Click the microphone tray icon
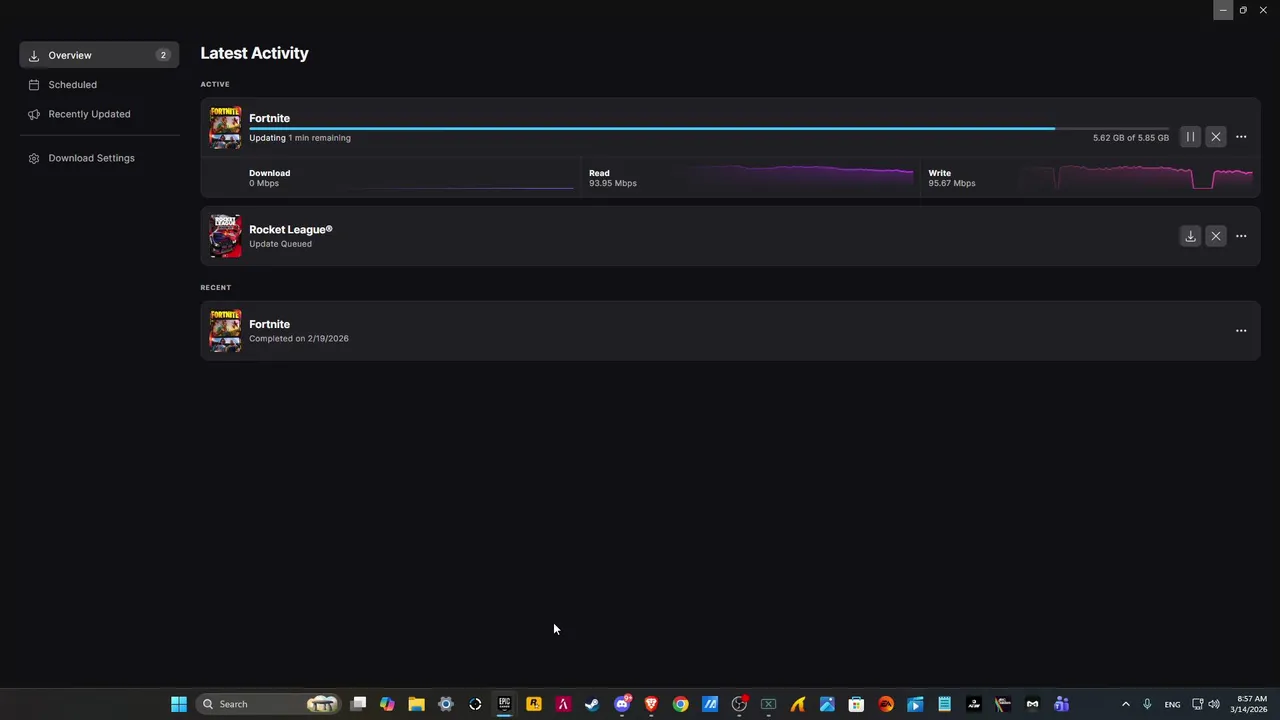 pyautogui.click(x=1147, y=704)
